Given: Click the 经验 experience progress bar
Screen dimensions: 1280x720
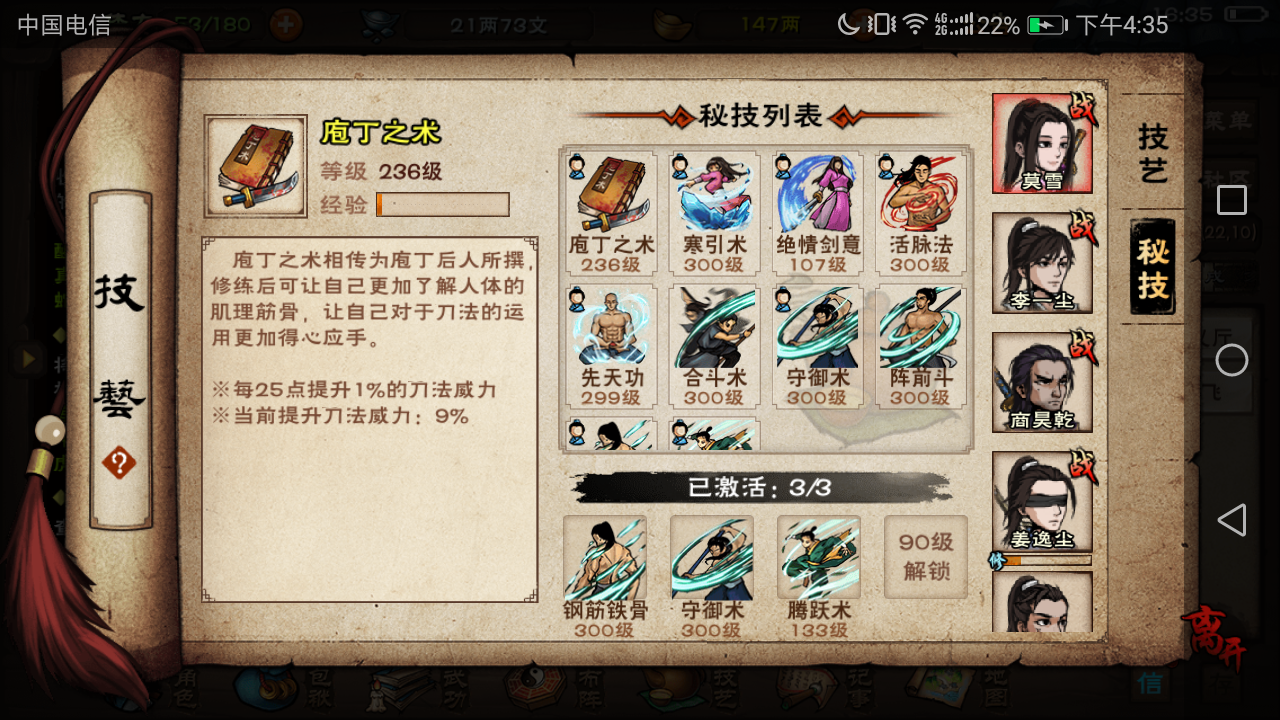Looking at the screenshot, I should (443, 204).
